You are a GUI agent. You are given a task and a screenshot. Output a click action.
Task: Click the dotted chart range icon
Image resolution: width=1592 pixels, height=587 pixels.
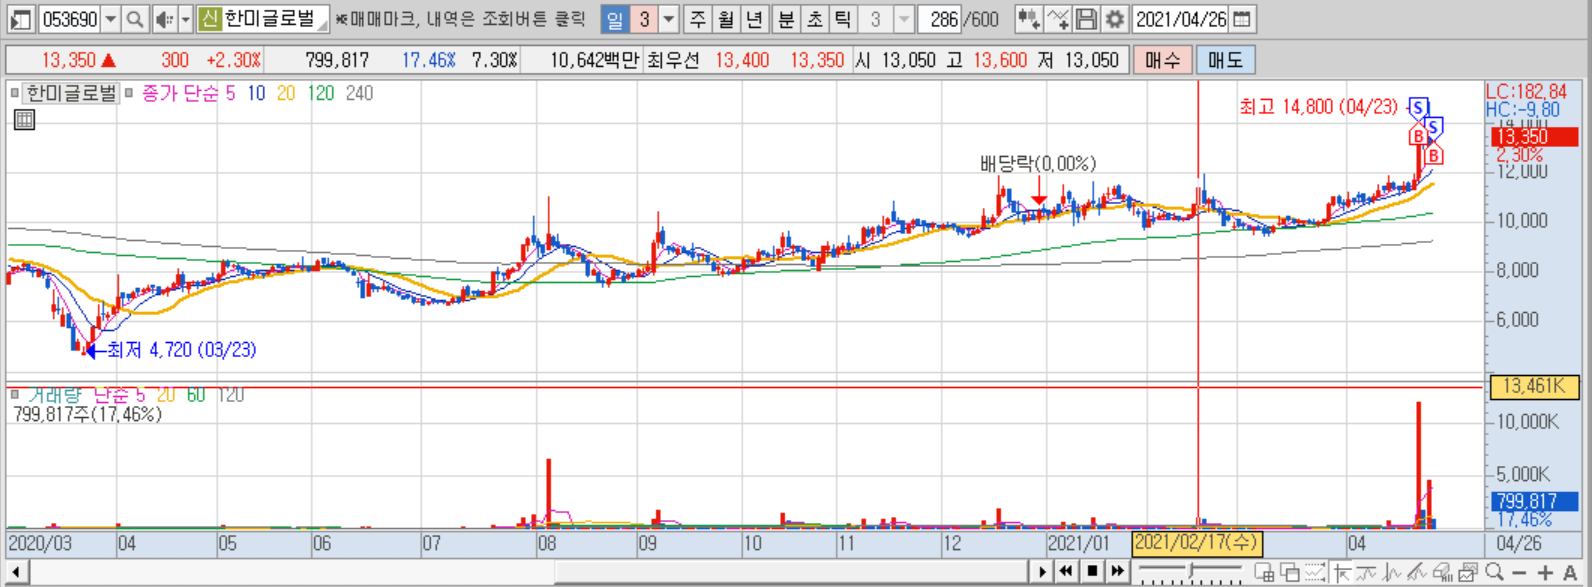[x=1315, y=572]
